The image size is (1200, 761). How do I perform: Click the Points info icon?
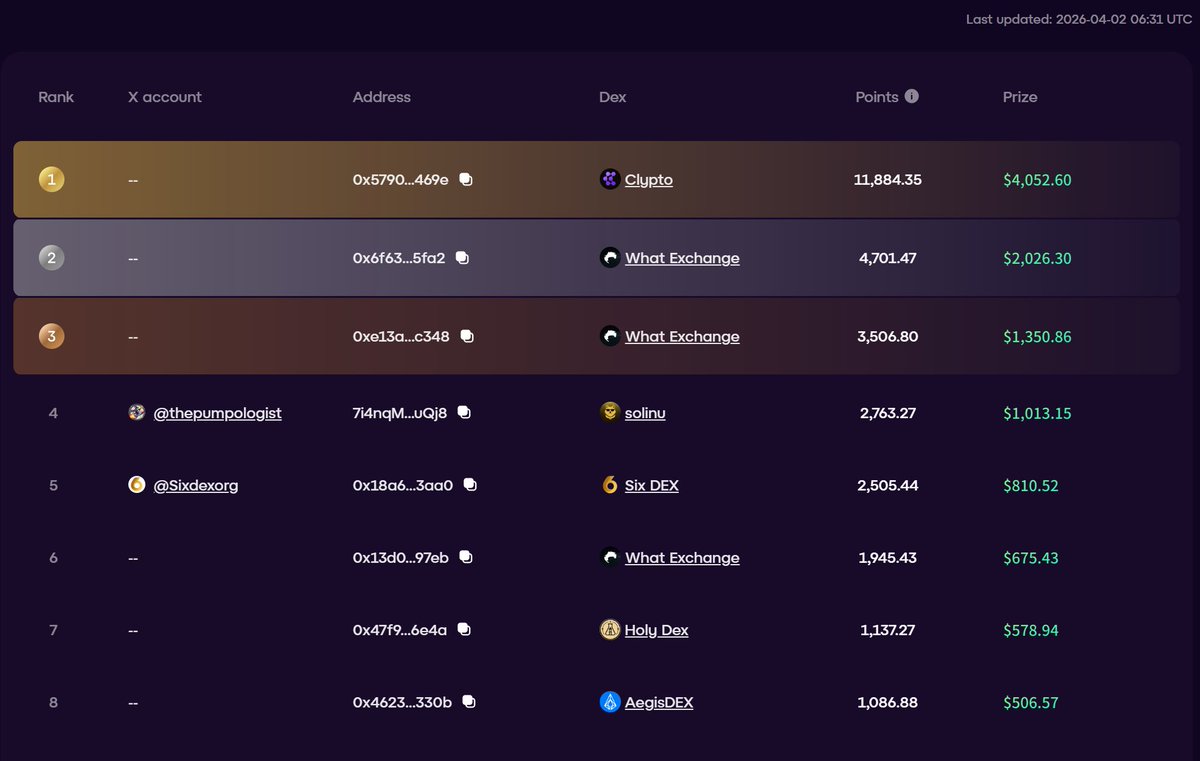(912, 96)
